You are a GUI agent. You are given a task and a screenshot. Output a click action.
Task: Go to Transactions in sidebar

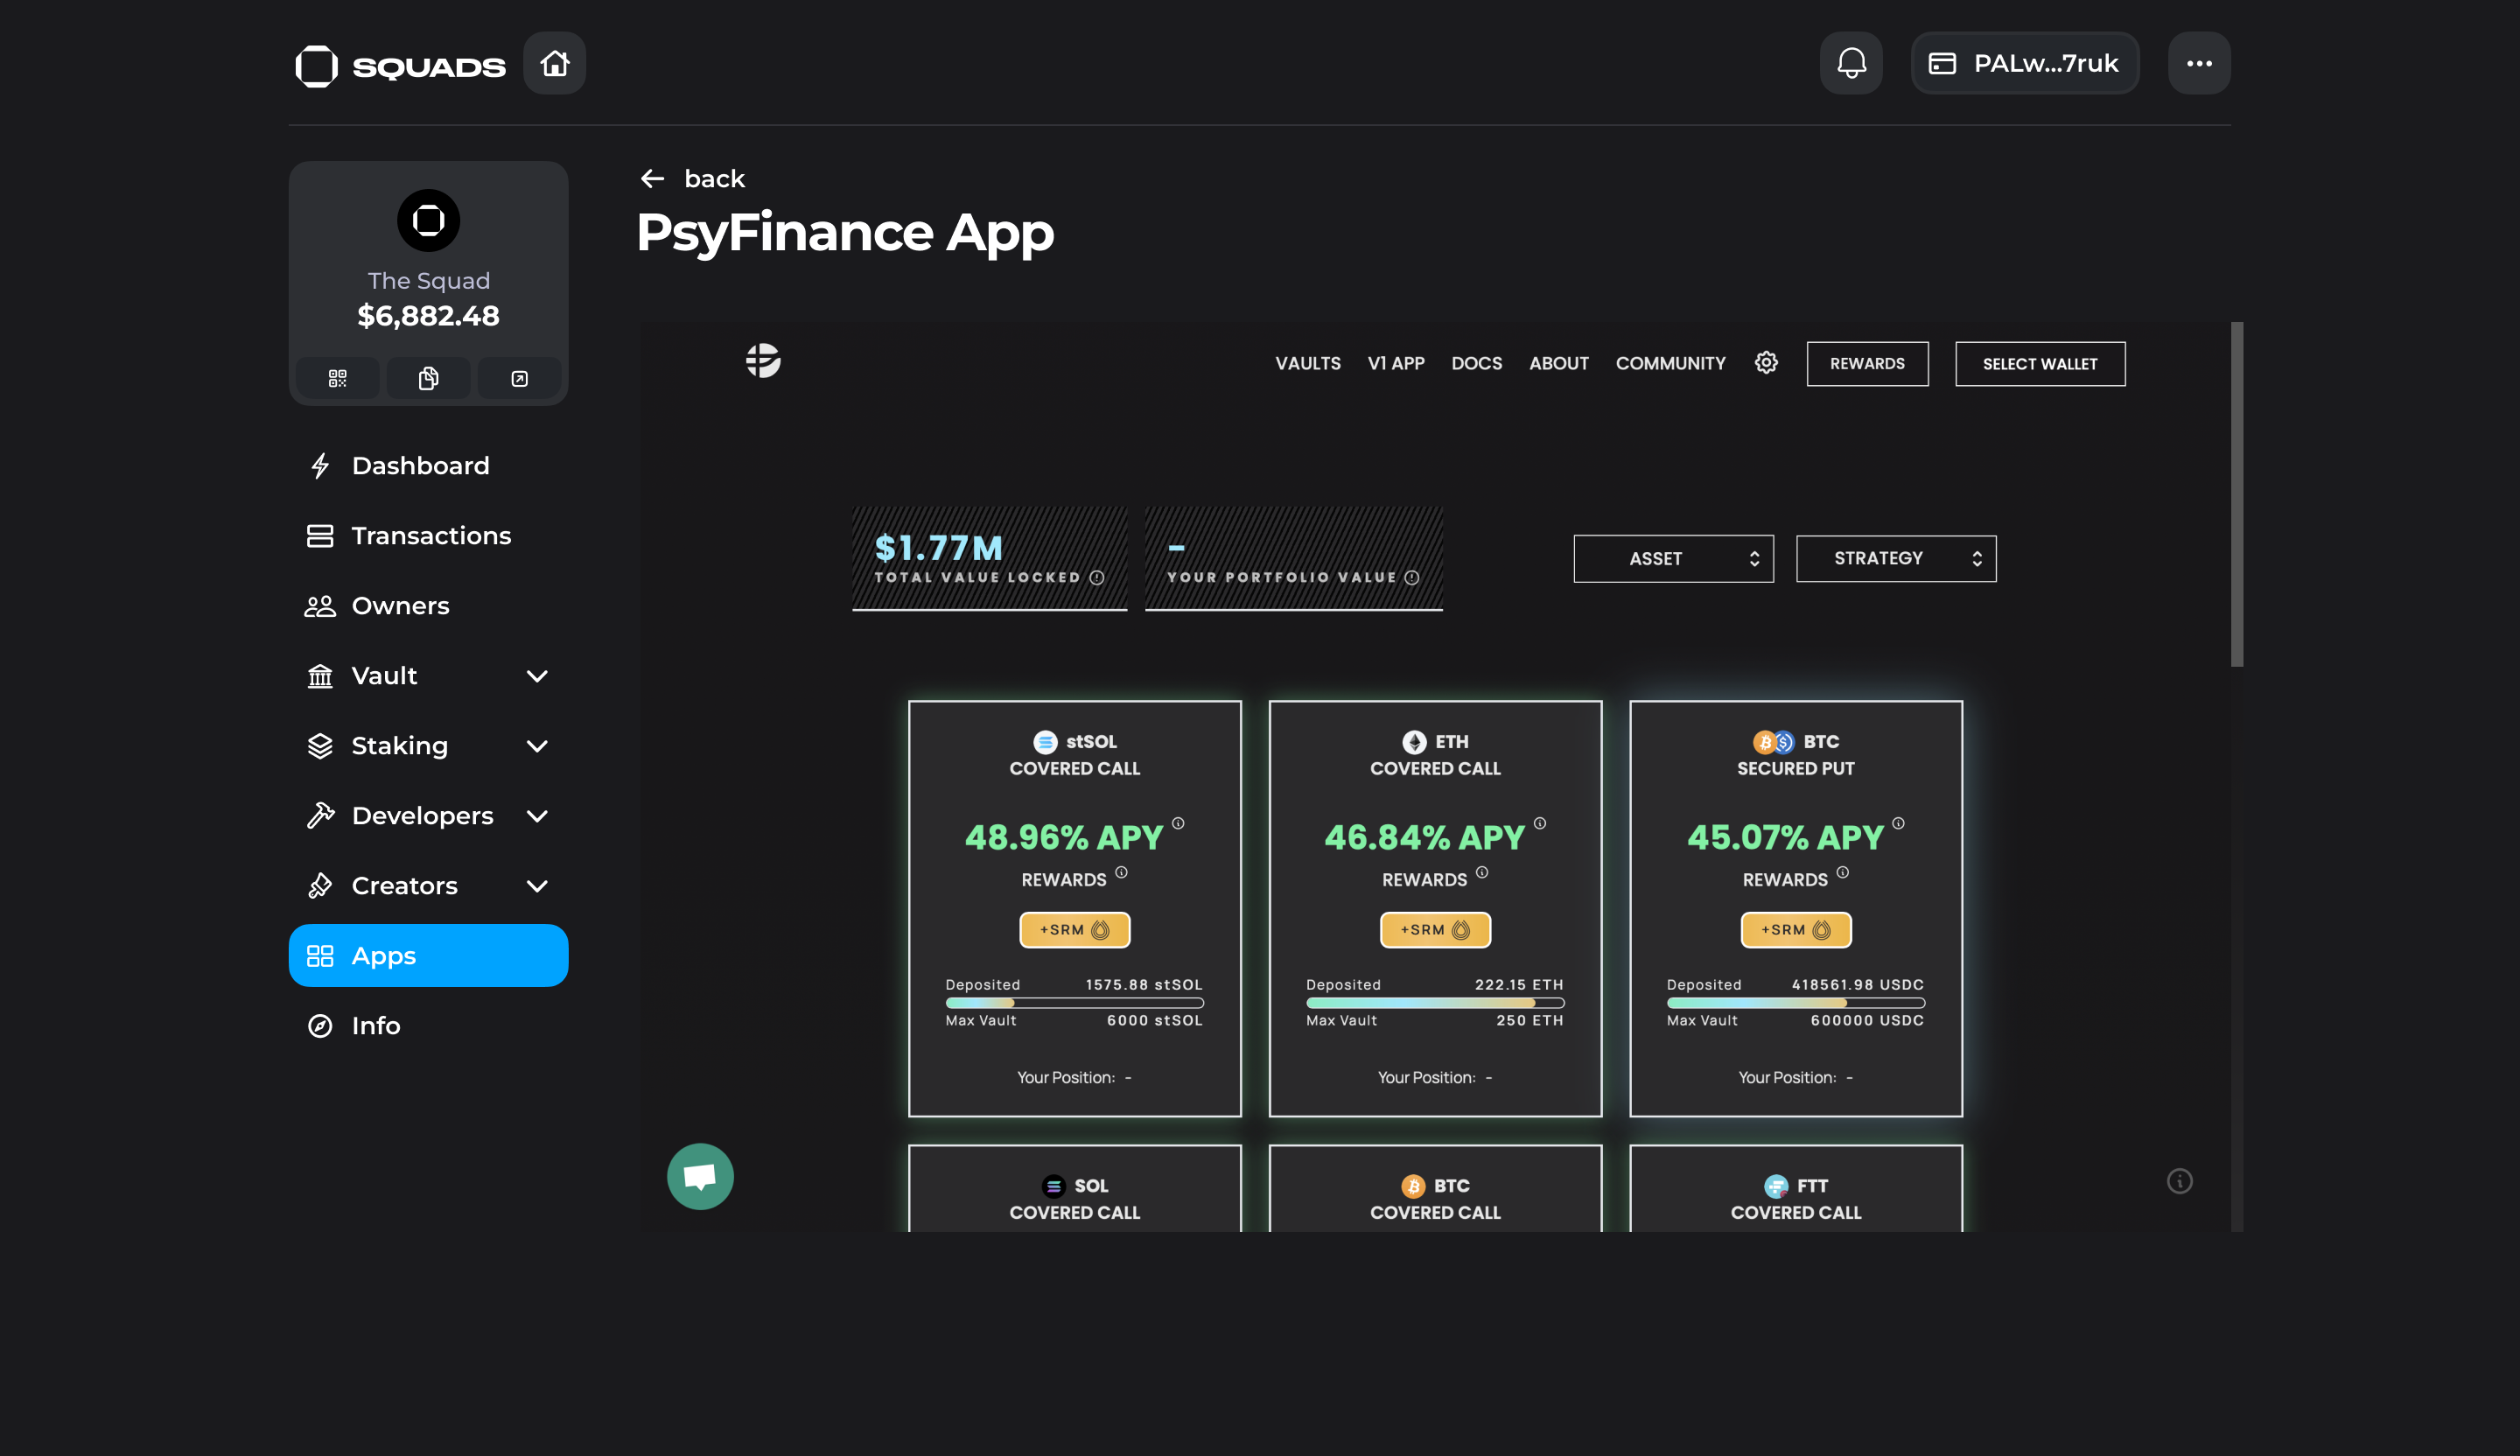point(430,536)
